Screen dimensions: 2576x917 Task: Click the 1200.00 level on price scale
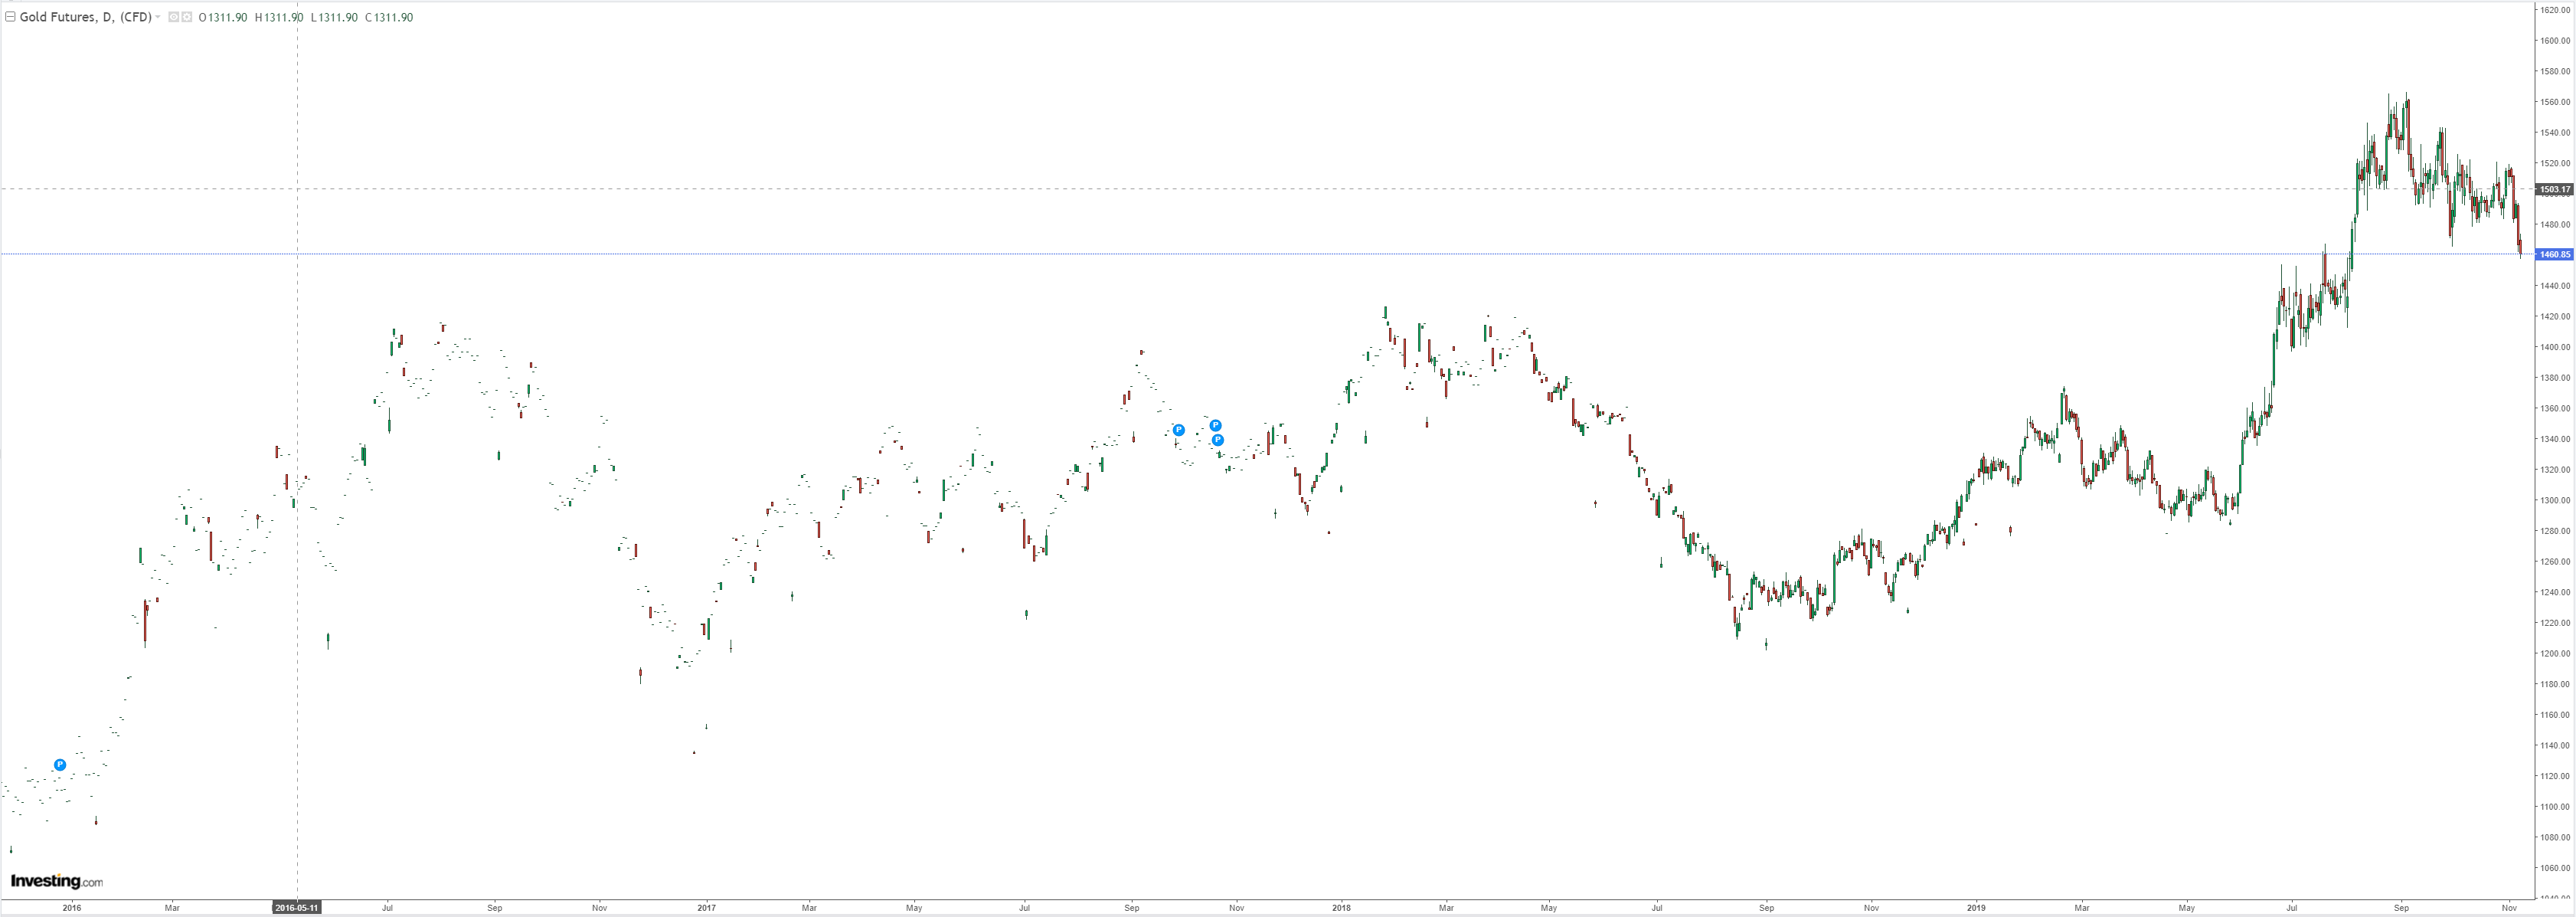tap(2555, 653)
